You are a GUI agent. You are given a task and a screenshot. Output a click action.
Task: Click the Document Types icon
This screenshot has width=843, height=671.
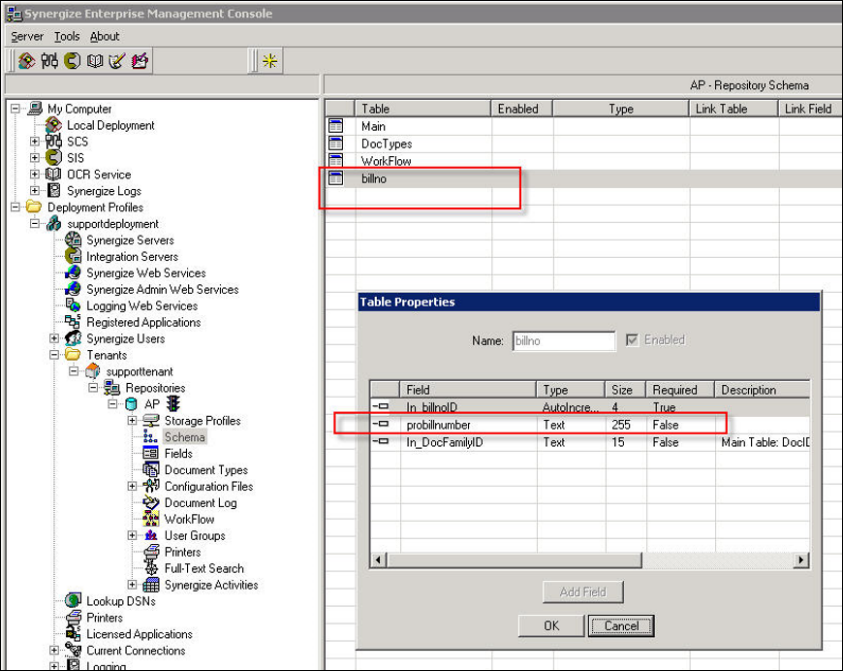(151, 469)
